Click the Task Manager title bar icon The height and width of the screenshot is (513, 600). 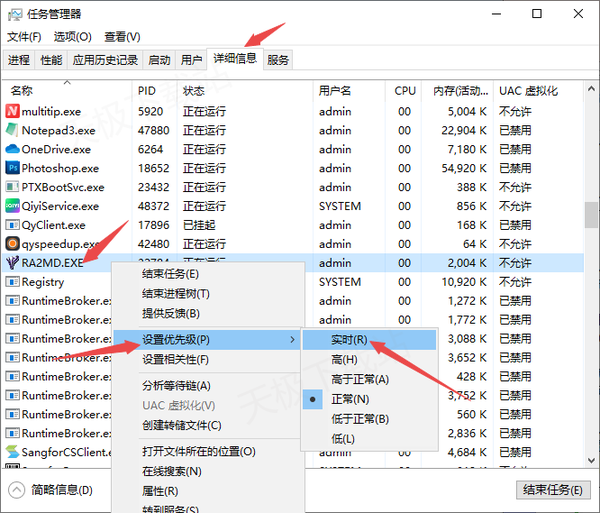click(14, 15)
